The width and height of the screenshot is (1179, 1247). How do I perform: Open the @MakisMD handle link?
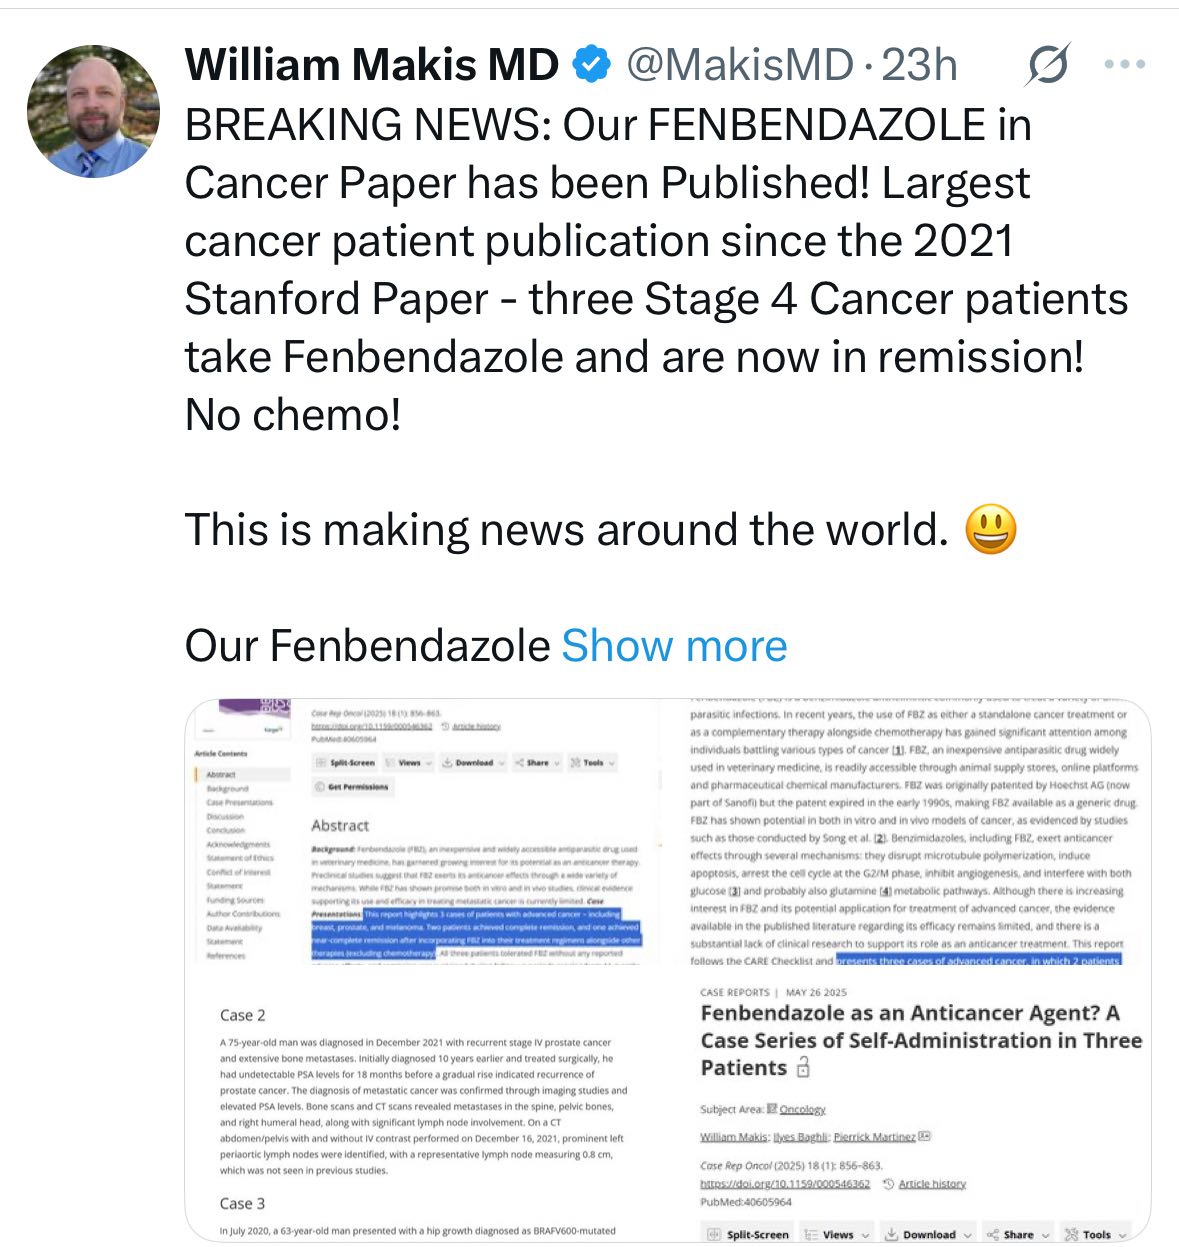tap(740, 66)
